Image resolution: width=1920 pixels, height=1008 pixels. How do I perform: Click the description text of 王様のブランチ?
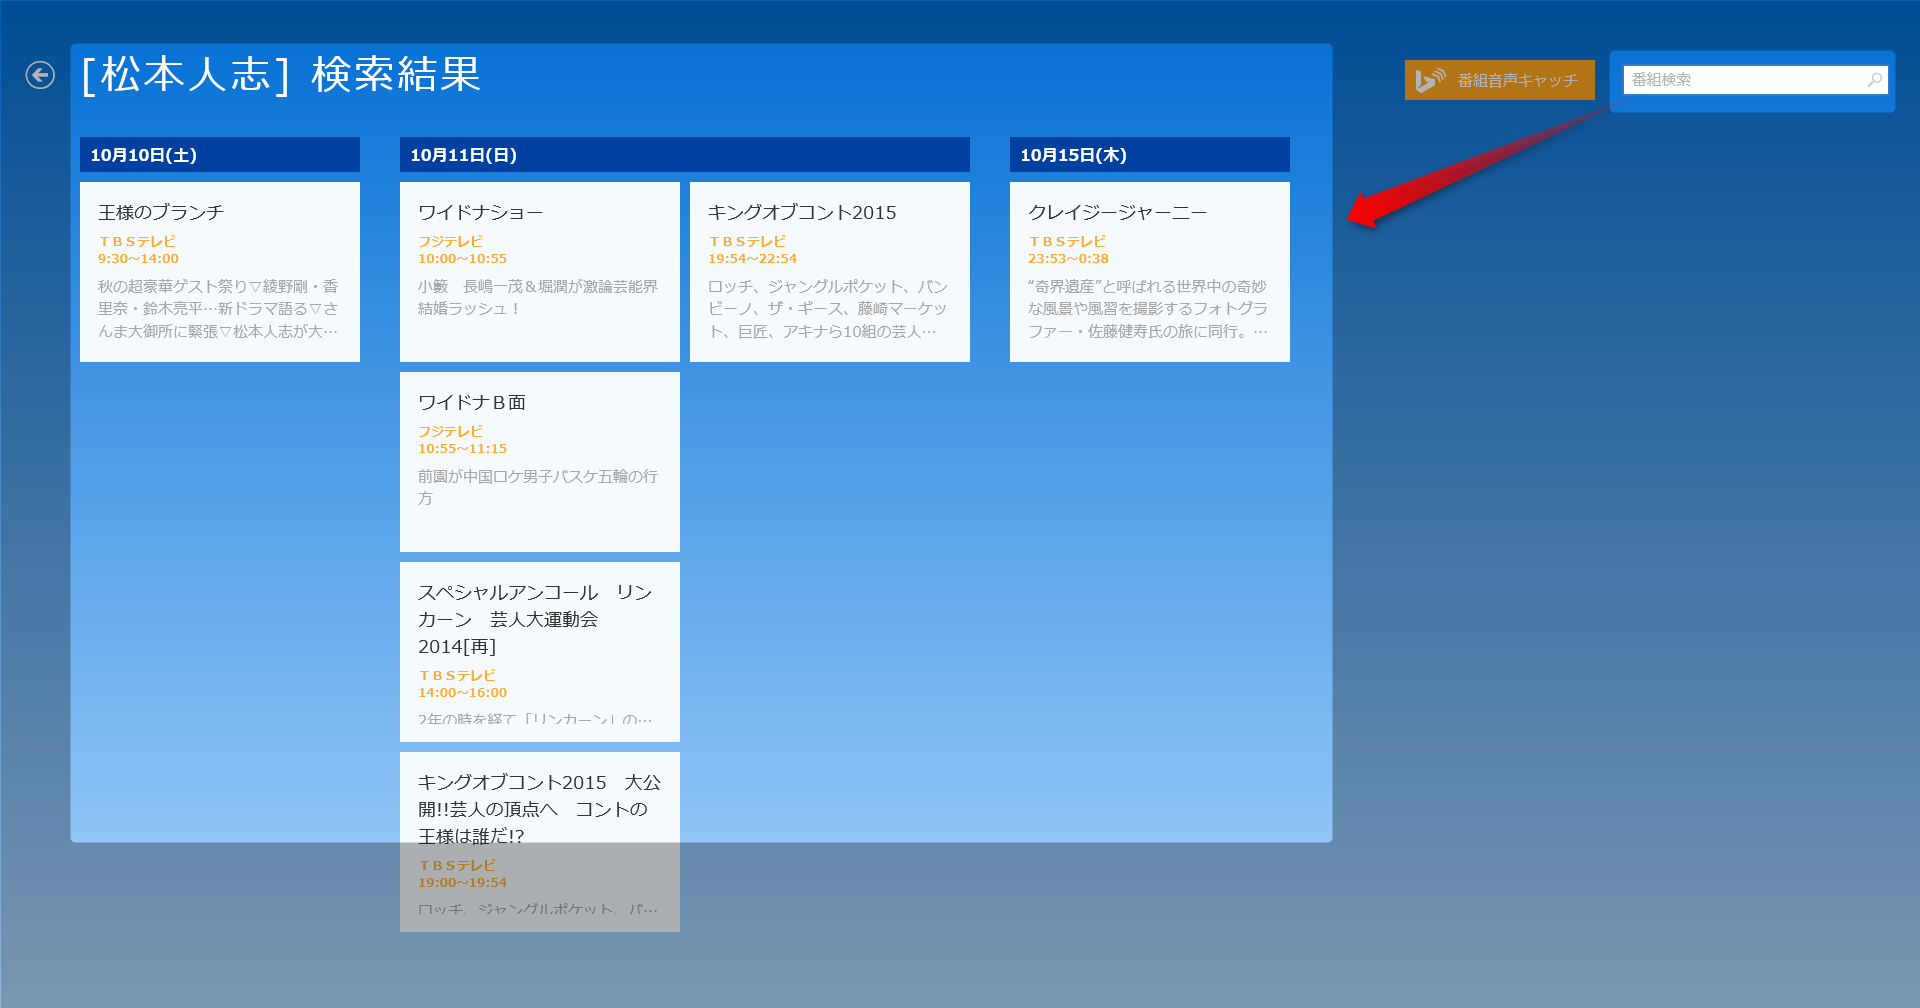click(218, 309)
